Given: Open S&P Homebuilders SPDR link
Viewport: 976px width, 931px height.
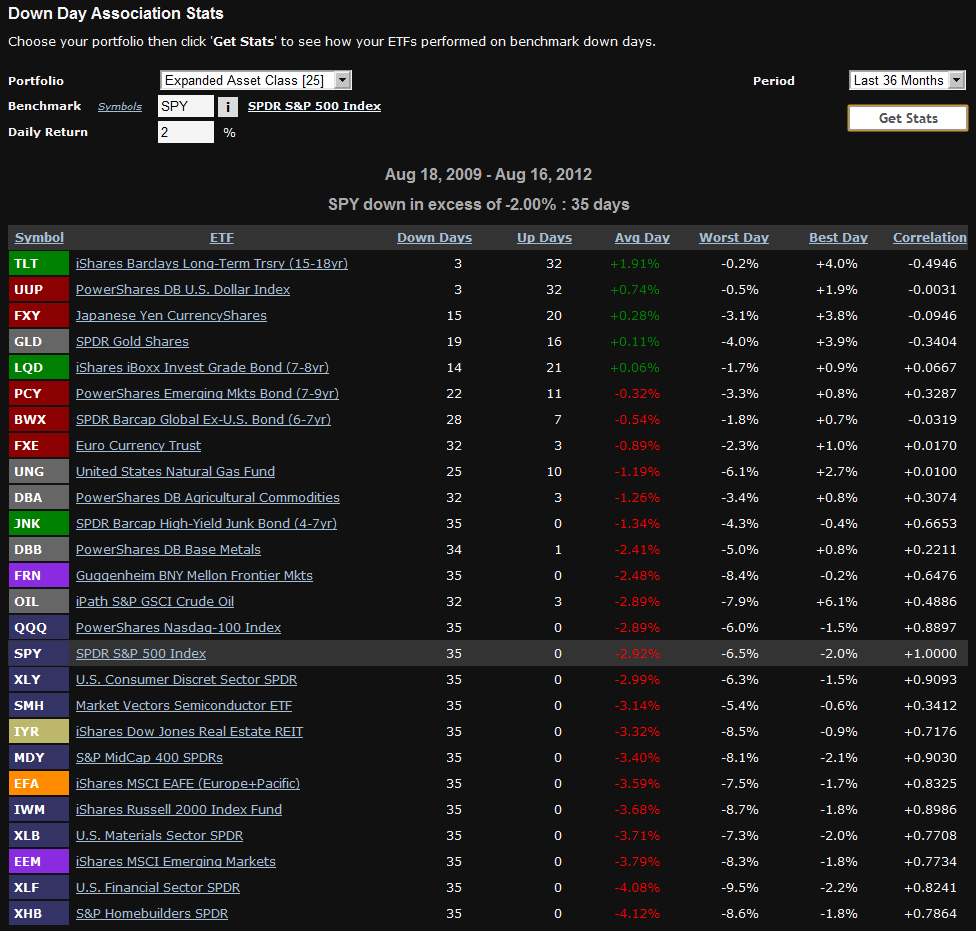Looking at the screenshot, I should click(x=152, y=914).
